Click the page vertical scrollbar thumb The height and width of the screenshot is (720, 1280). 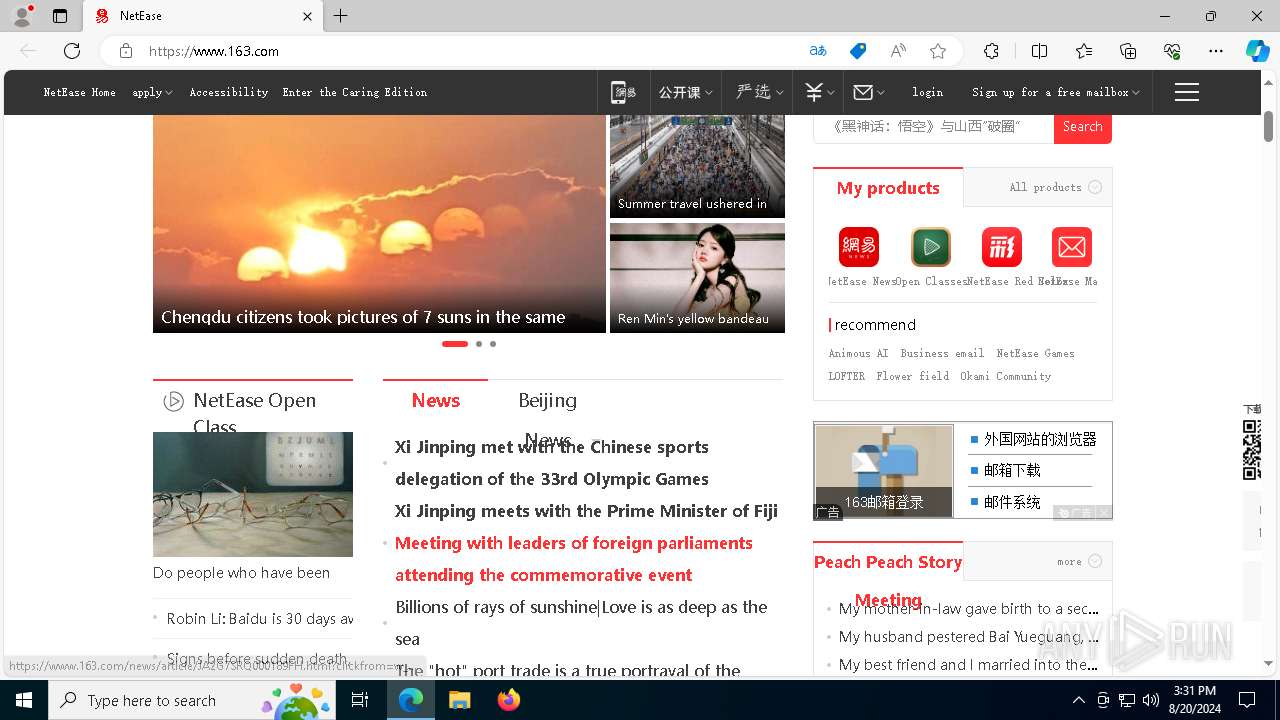point(1268,126)
